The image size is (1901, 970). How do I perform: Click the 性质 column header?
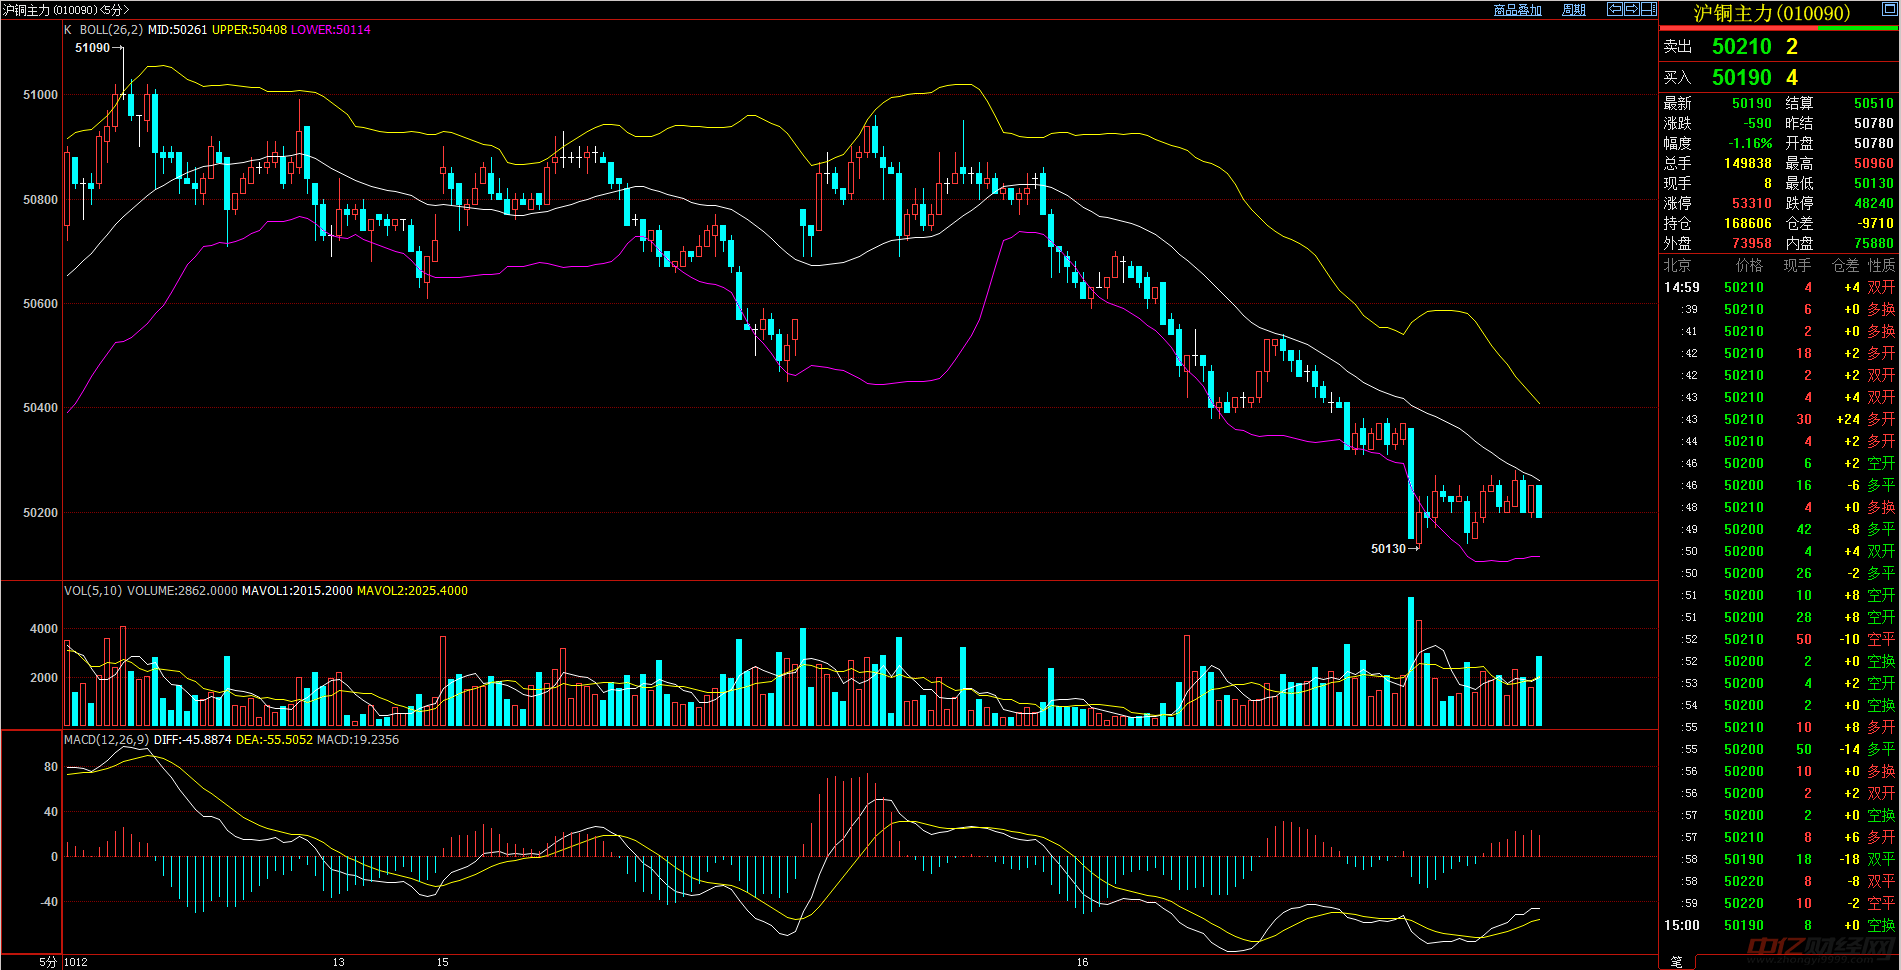point(1881,265)
